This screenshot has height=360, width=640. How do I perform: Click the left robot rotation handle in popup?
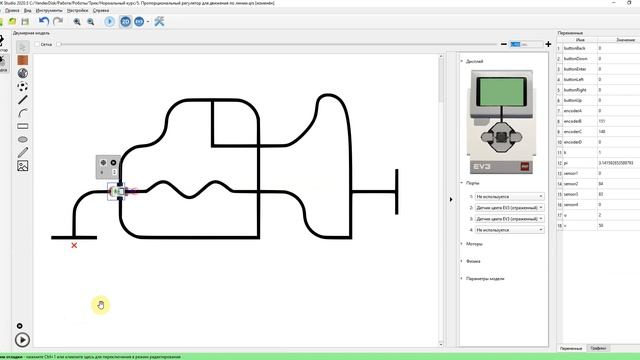[x=103, y=162]
